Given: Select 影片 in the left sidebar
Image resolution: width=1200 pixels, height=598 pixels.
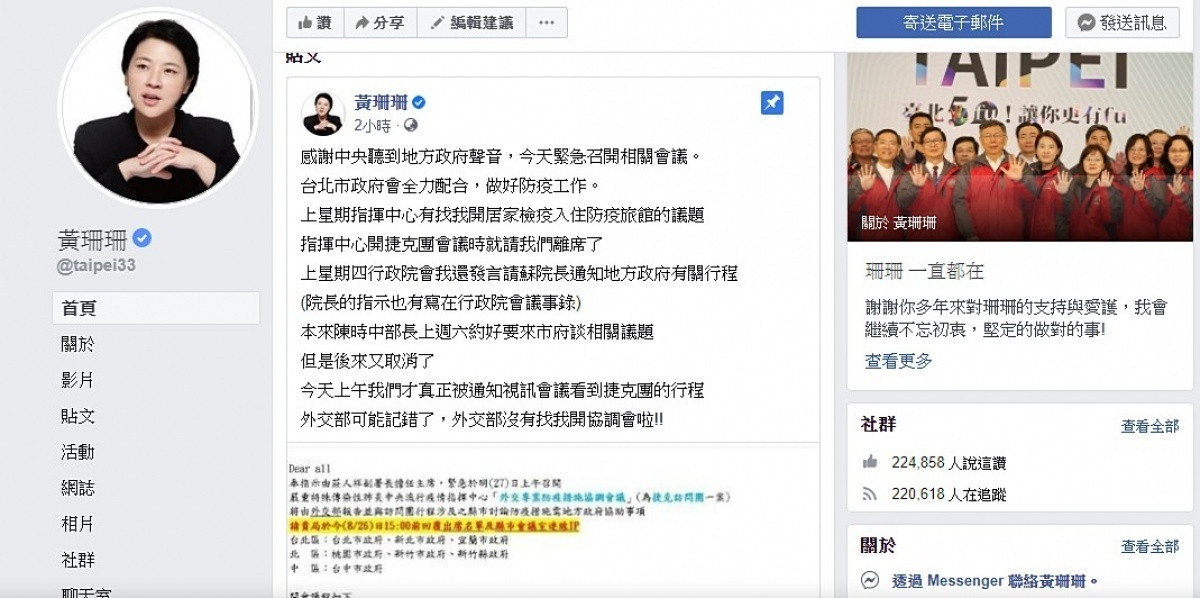Looking at the screenshot, I should (x=78, y=380).
